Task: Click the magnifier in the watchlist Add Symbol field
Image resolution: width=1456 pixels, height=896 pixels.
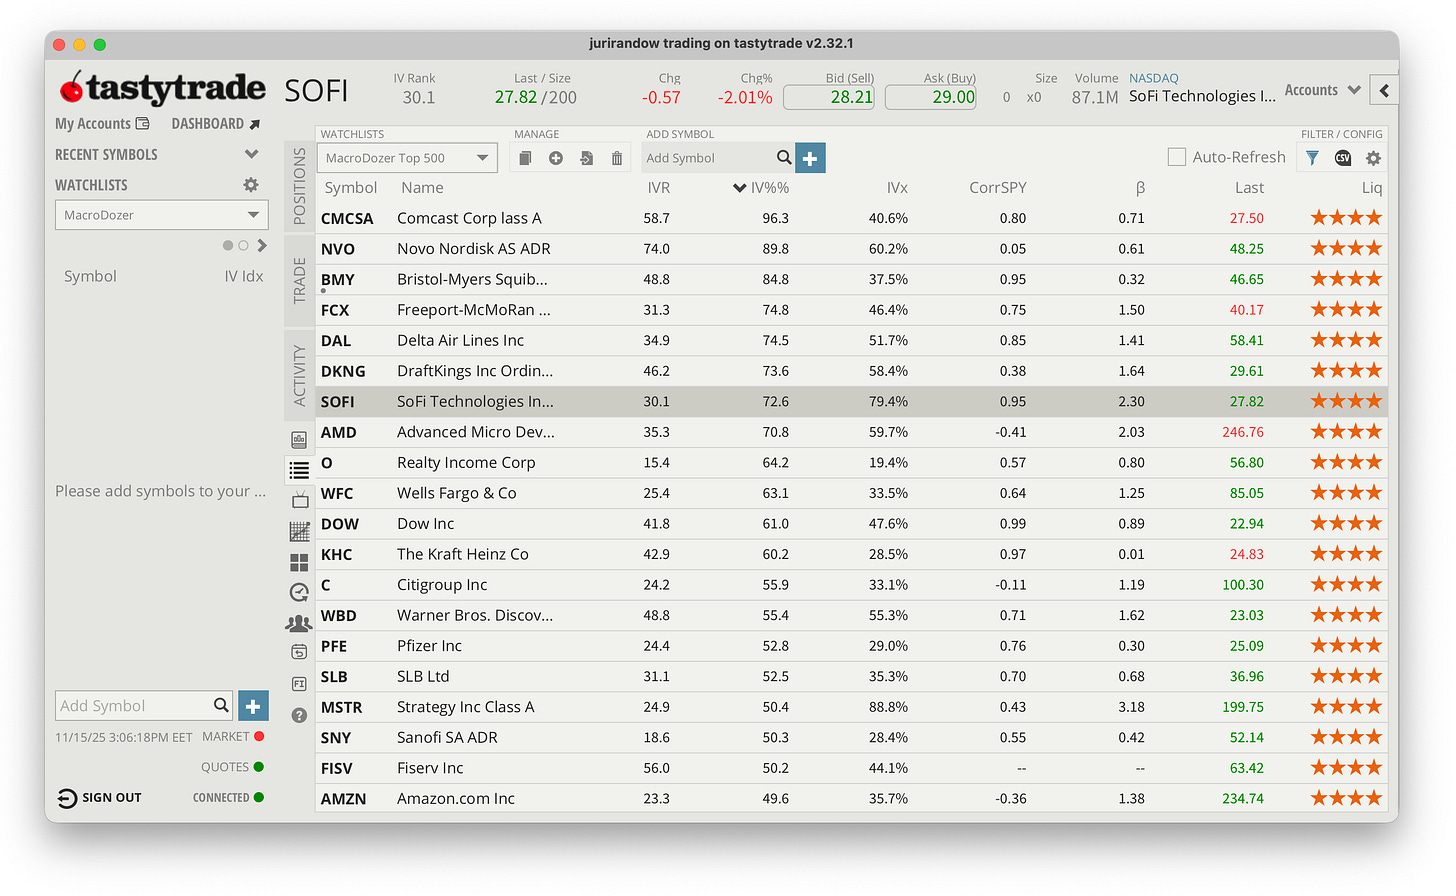Action: [784, 157]
